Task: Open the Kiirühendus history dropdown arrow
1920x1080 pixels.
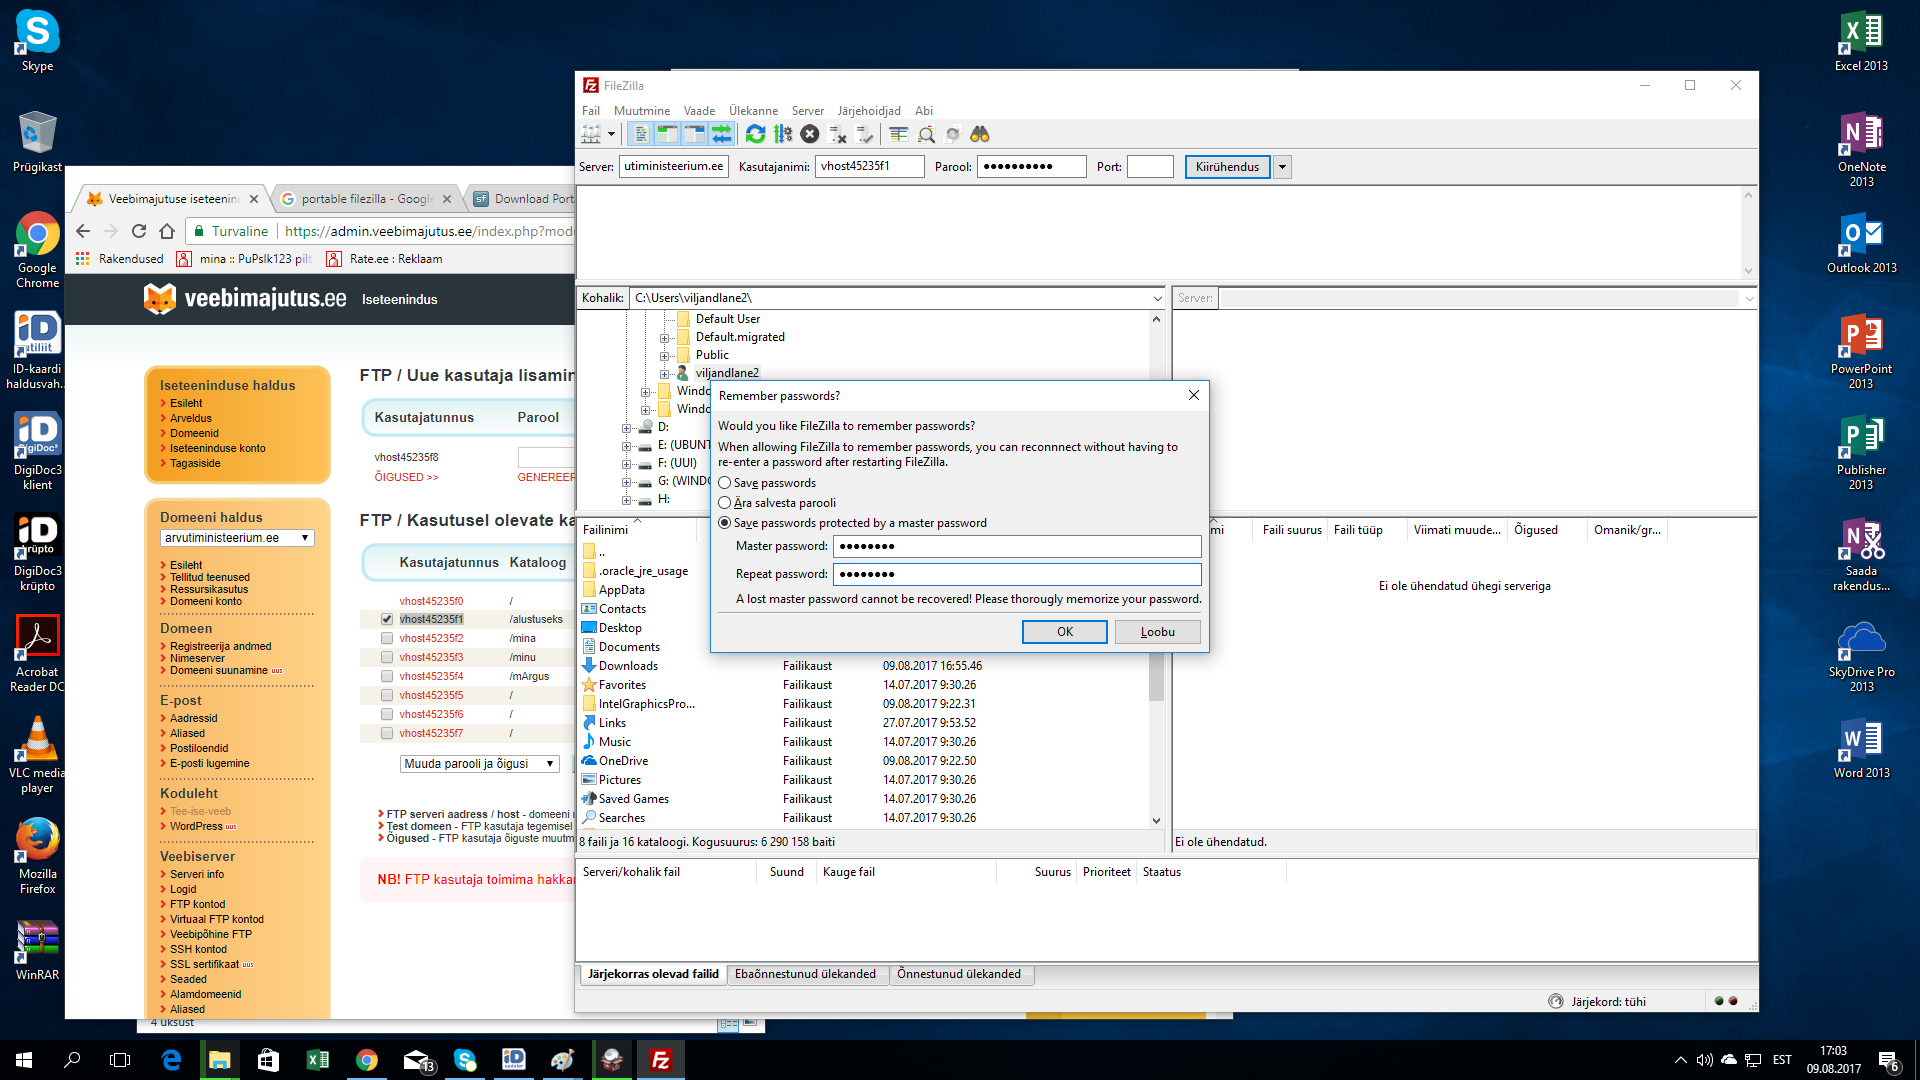Action: [x=1282, y=167]
